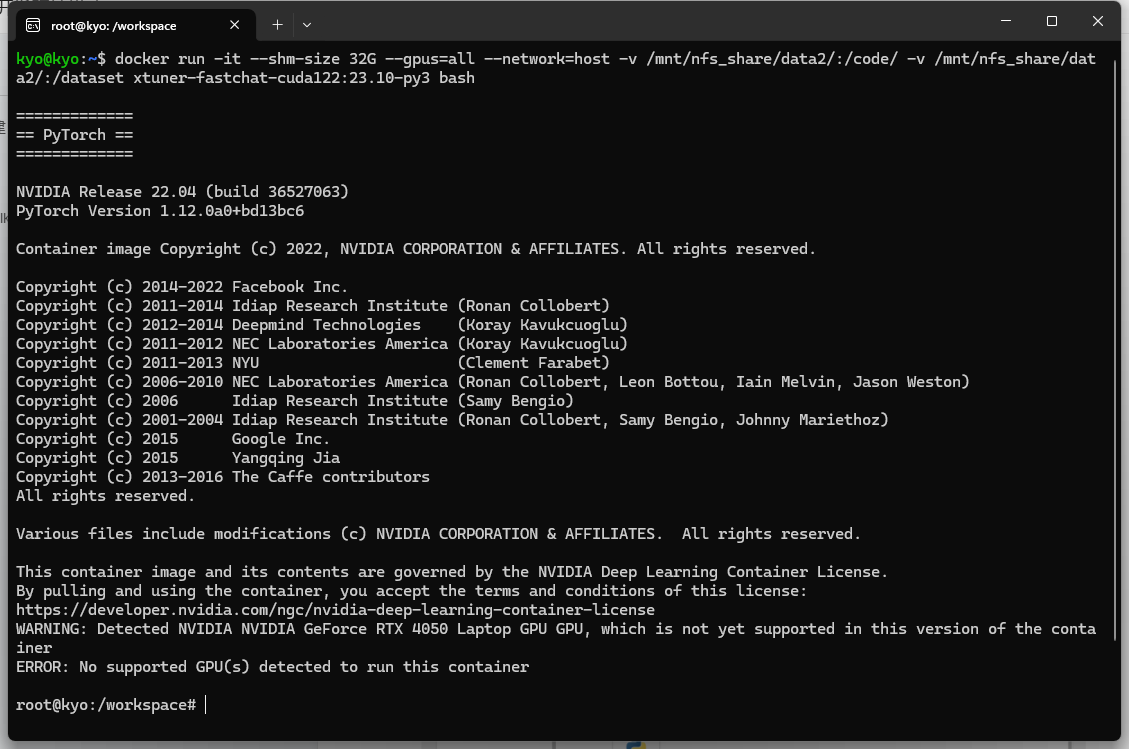Close the root@kyo: /workspace tab
Image resolution: width=1129 pixels, height=749 pixels.
pos(236,25)
